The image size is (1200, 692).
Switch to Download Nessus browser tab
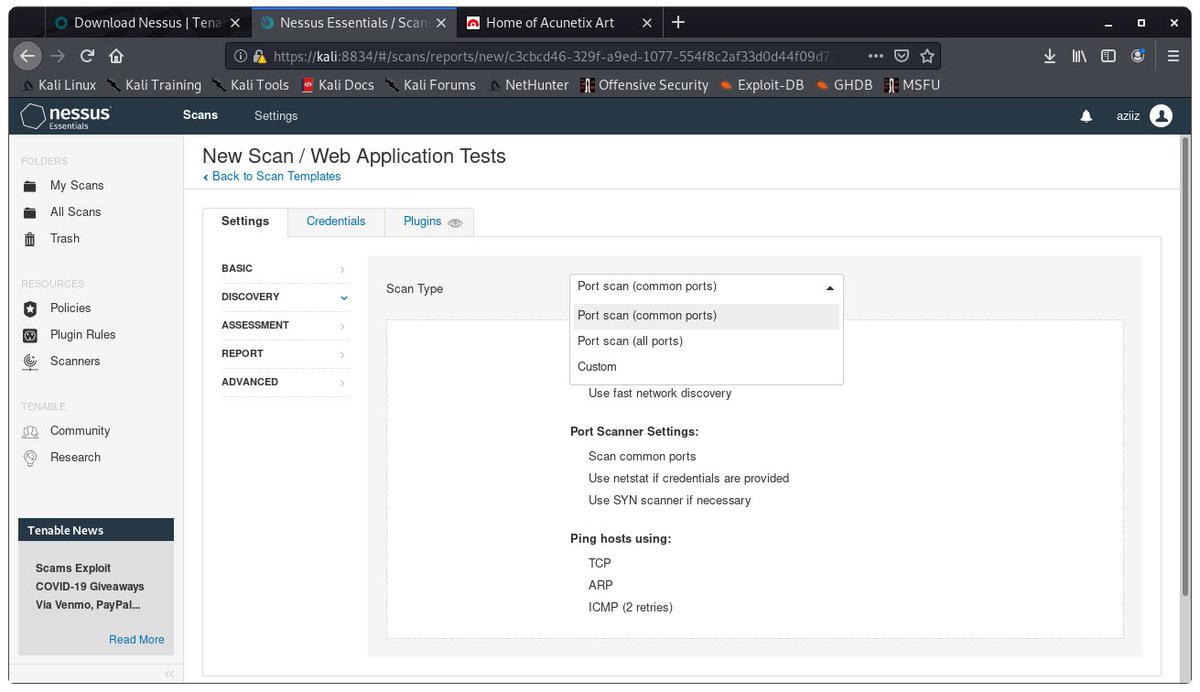pyautogui.click(x=147, y=22)
